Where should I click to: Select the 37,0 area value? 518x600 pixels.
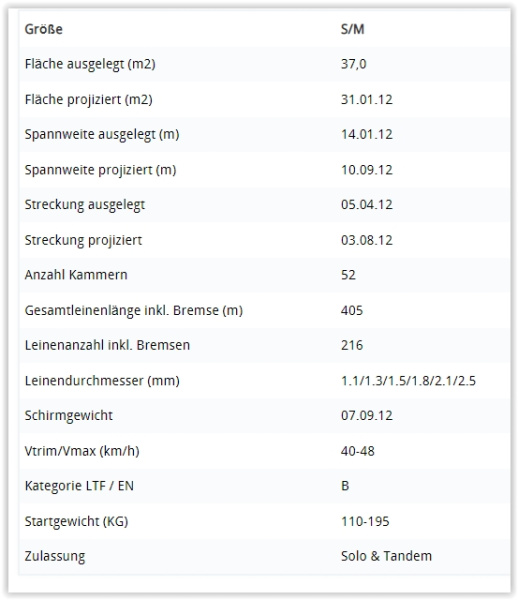[x=353, y=64]
